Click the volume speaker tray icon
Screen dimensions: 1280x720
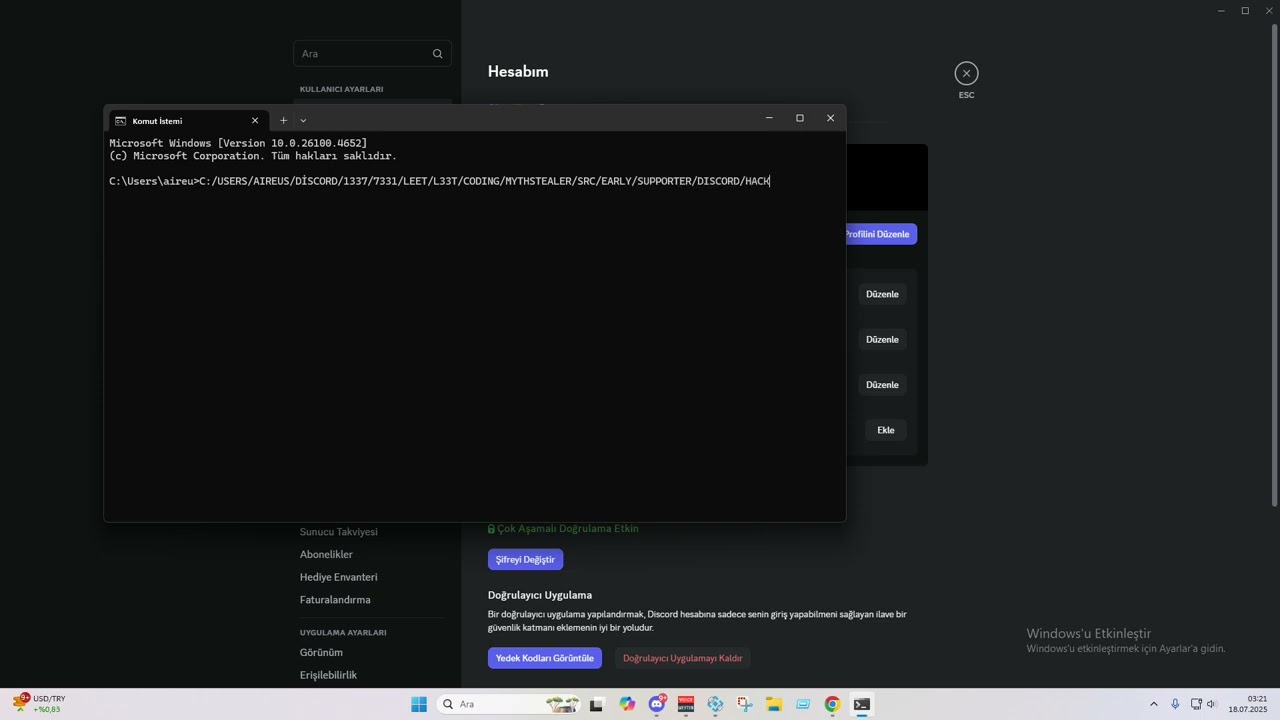[x=1211, y=704]
